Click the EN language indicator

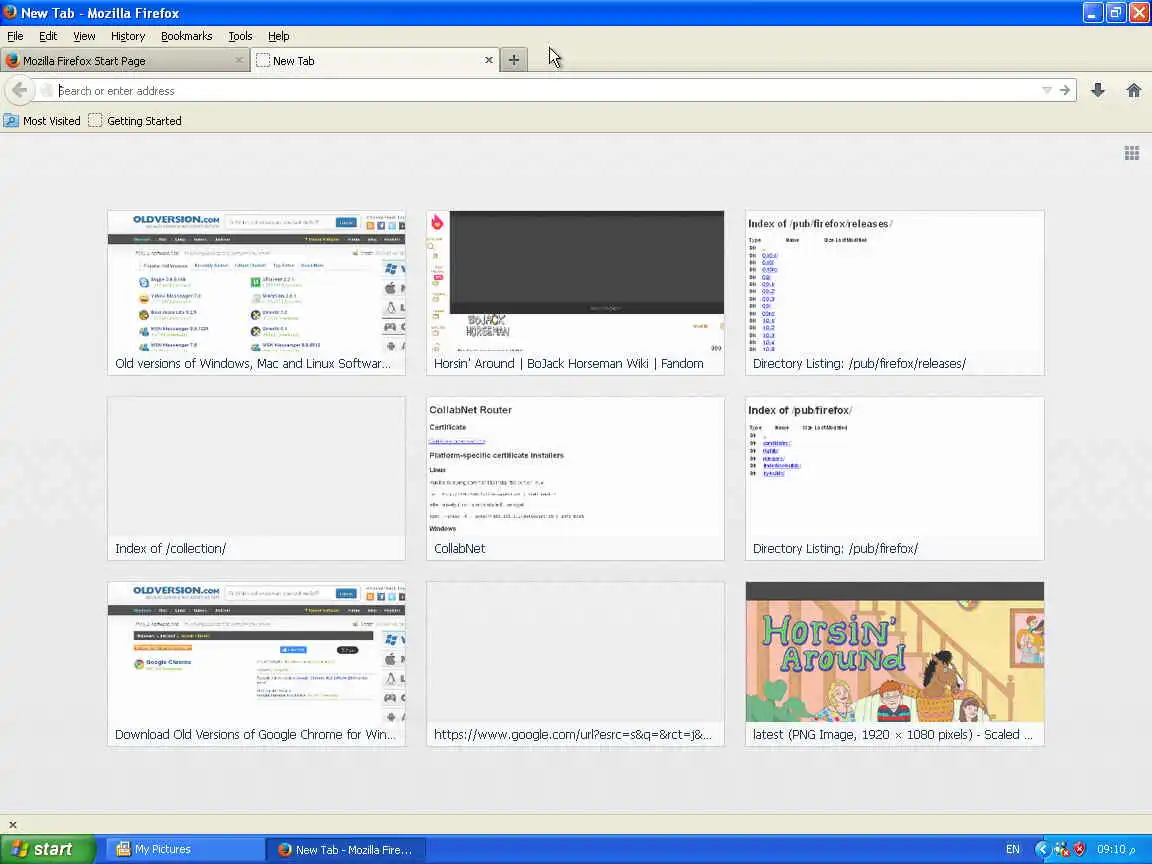click(x=1012, y=849)
